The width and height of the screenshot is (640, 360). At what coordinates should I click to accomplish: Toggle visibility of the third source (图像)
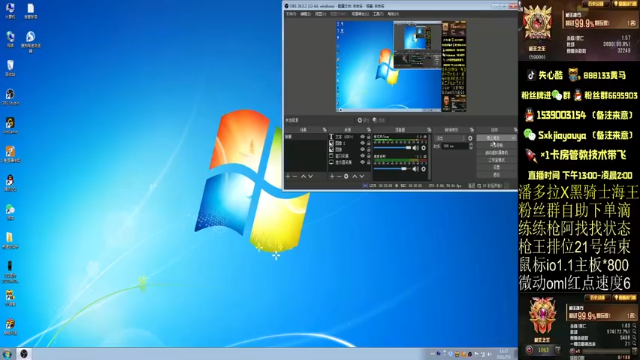click(x=362, y=149)
